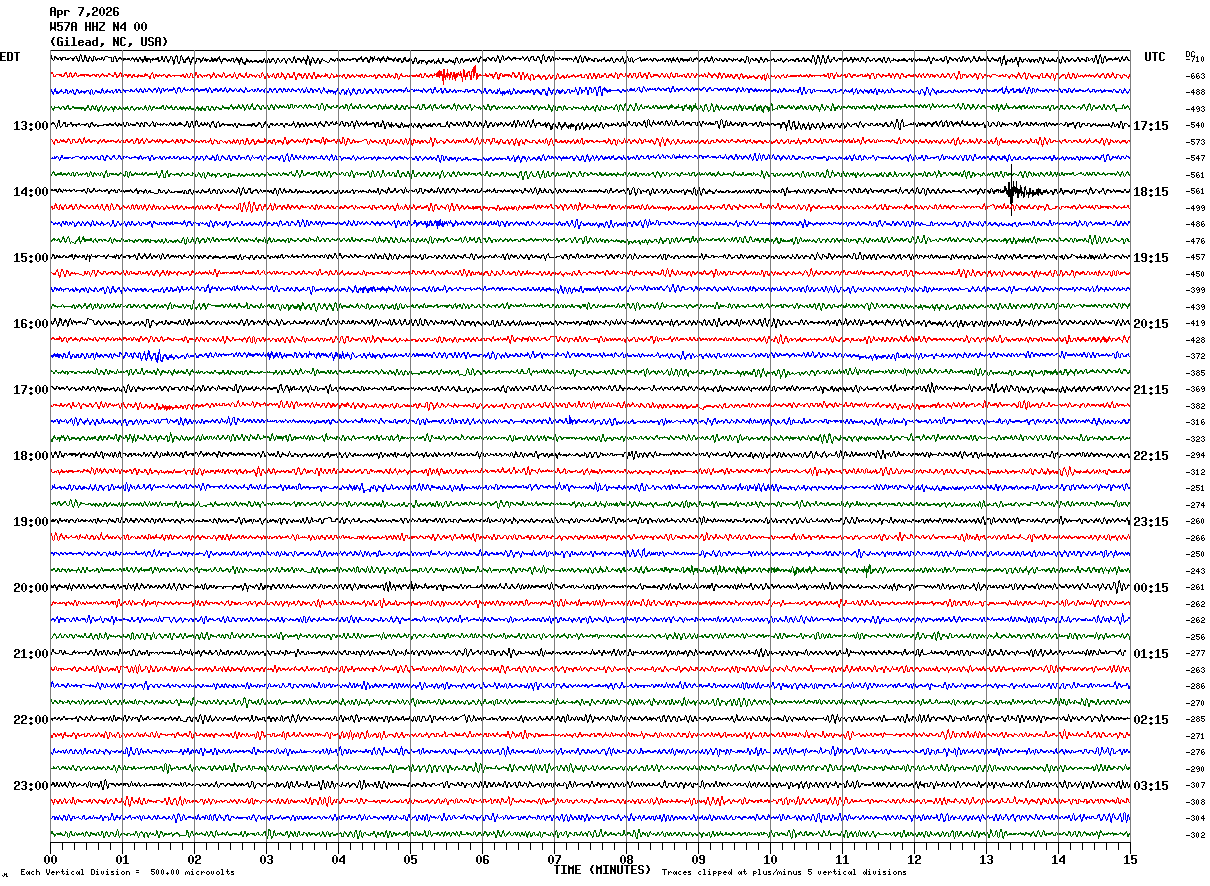Click the 'EDT' timezone label
The width and height of the screenshot is (1210, 886).
click(9, 57)
